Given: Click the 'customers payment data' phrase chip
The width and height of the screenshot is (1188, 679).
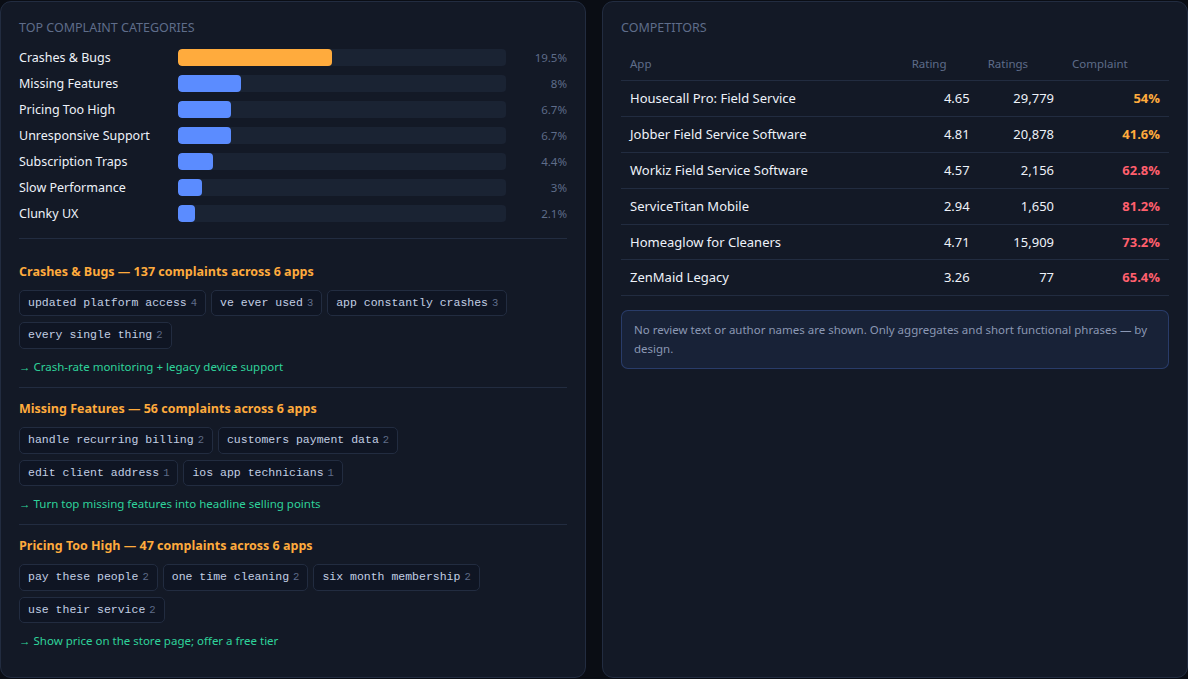Looking at the screenshot, I should point(308,440).
